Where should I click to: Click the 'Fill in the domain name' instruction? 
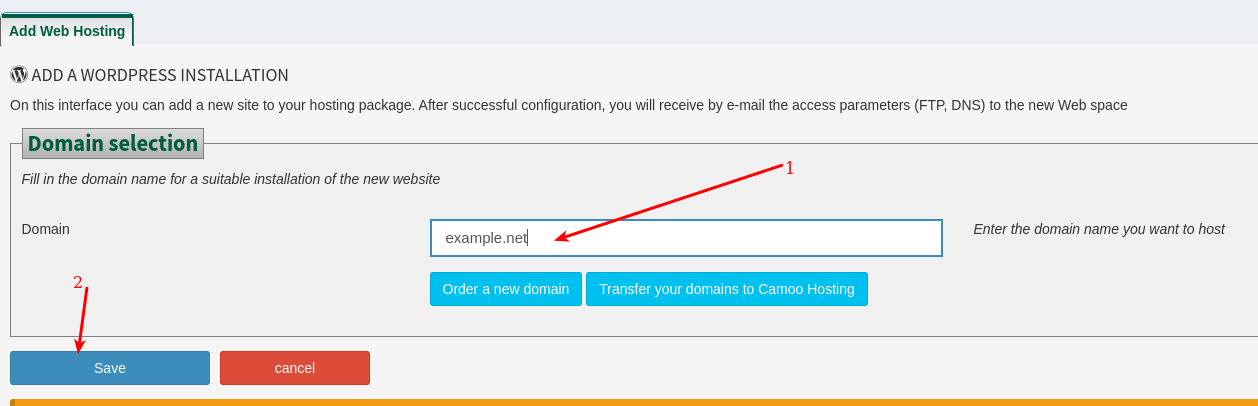(x=231, y=179)
